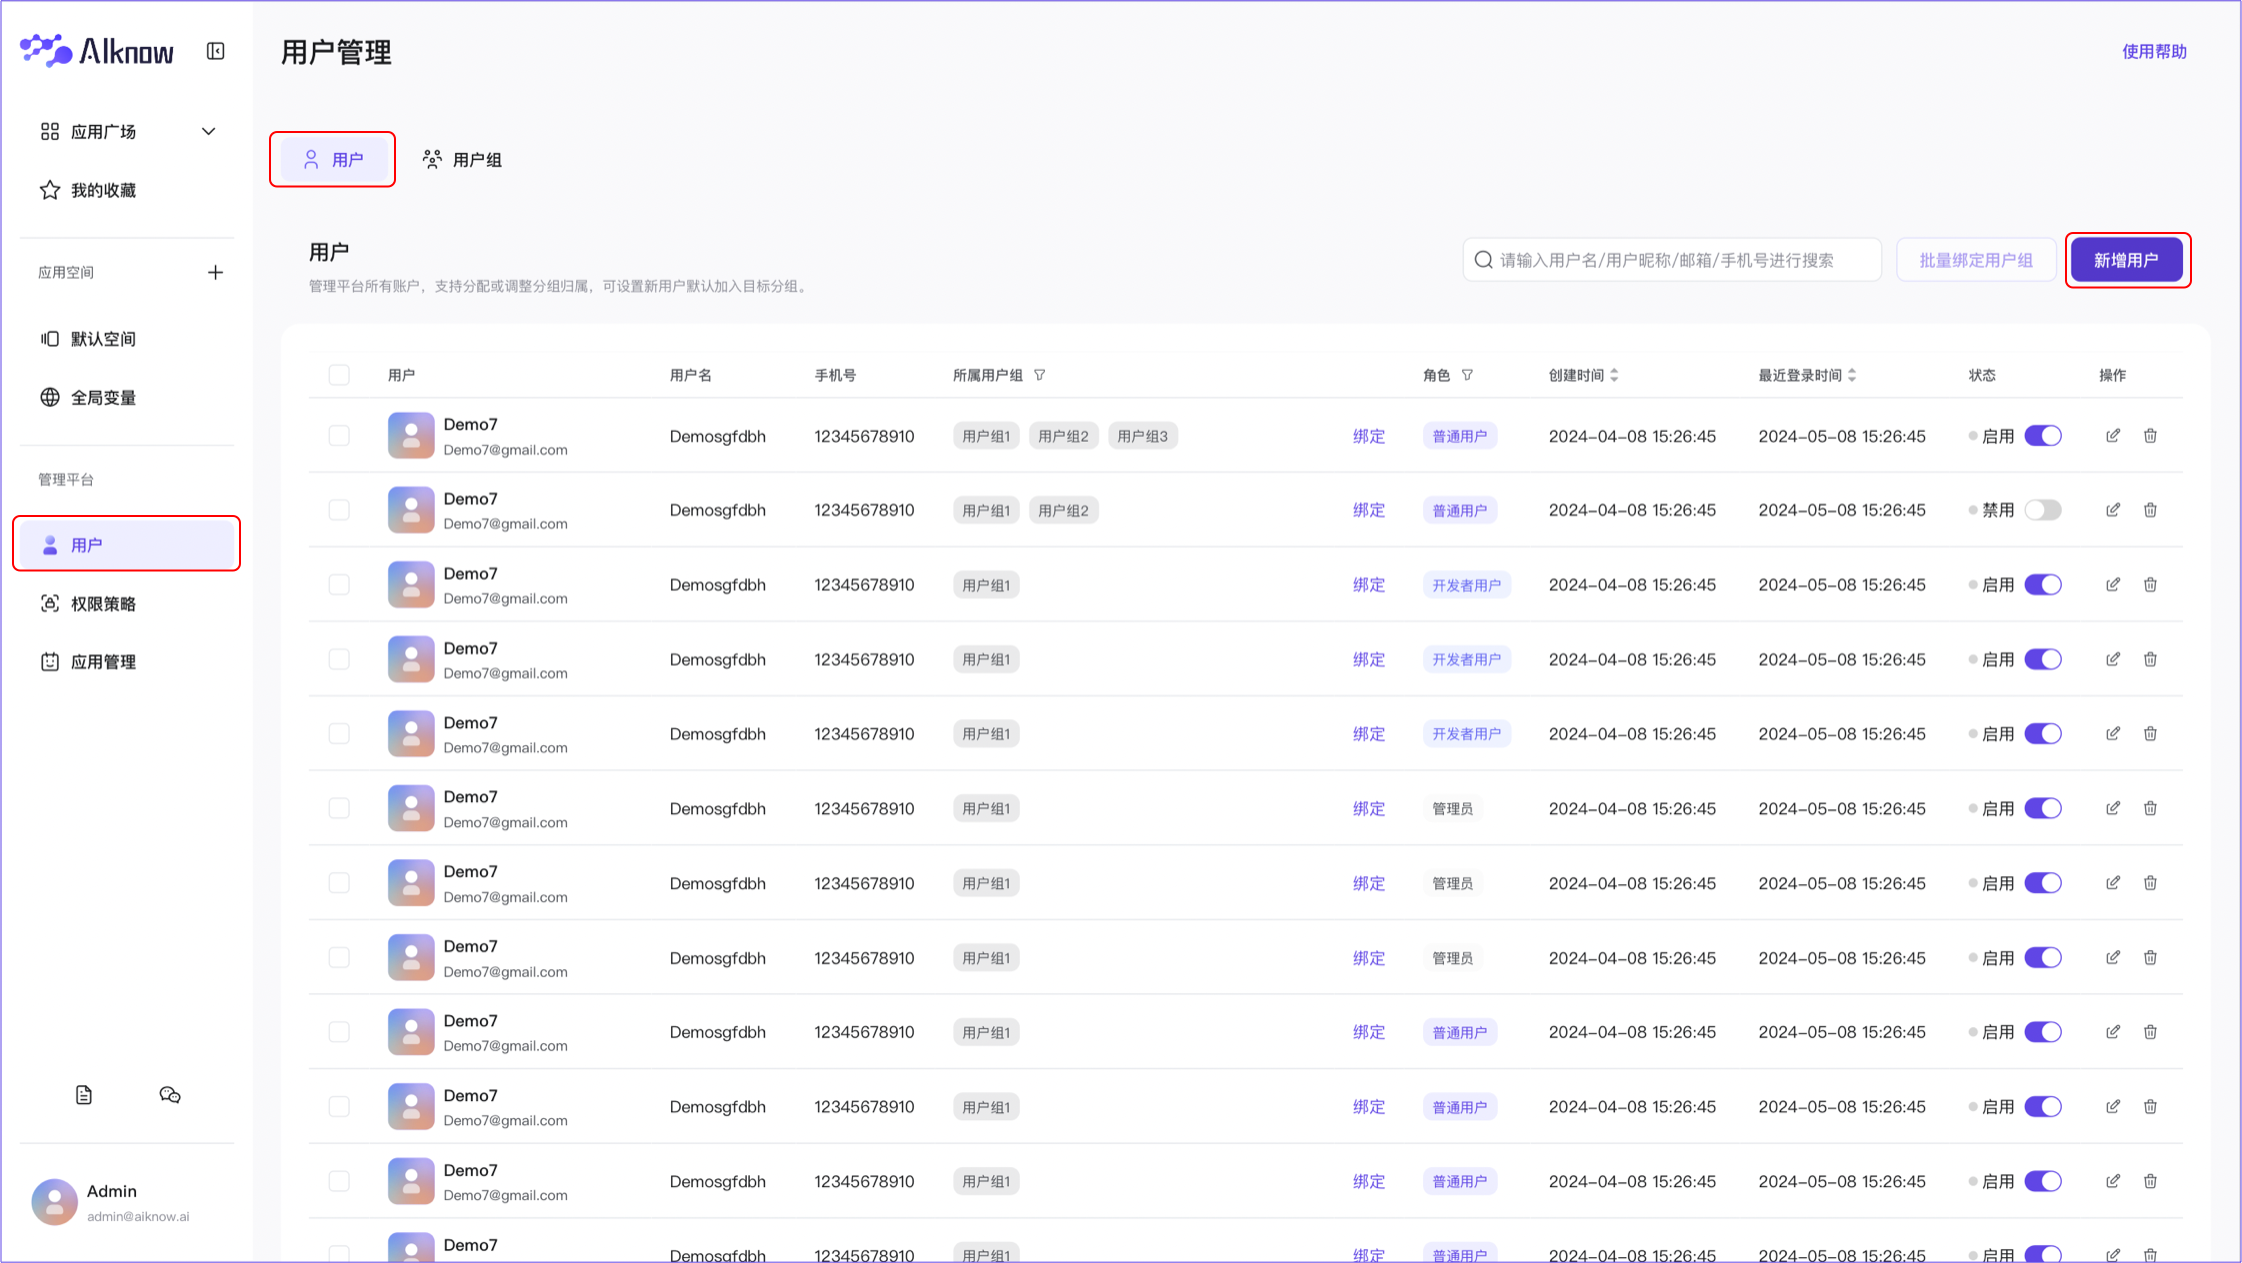Open 我的收藏 star item
This screenshot has width=2242, height=1263.
(x=102, y=190)
